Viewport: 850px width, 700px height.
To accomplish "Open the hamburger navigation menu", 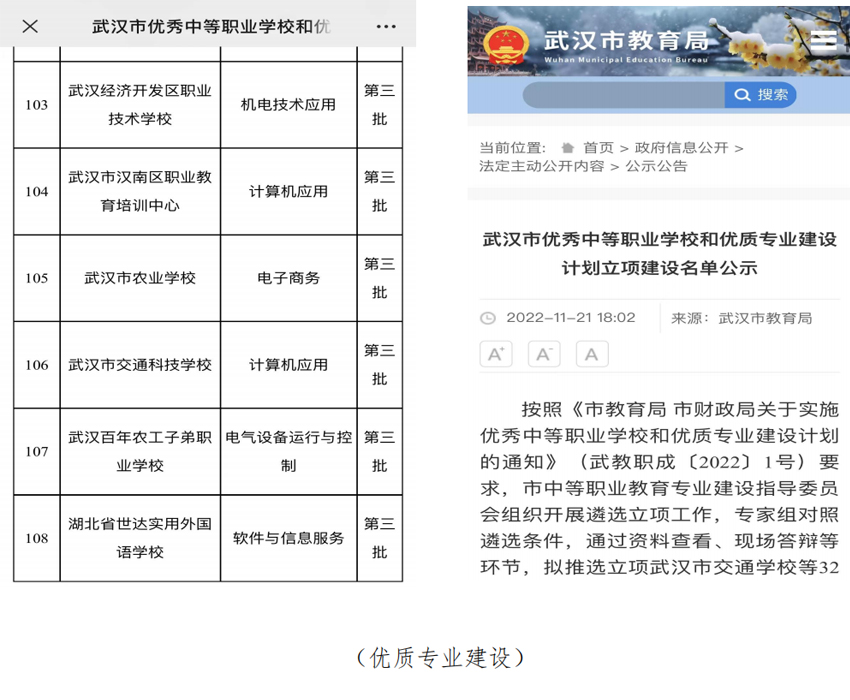I will point(824,41).
